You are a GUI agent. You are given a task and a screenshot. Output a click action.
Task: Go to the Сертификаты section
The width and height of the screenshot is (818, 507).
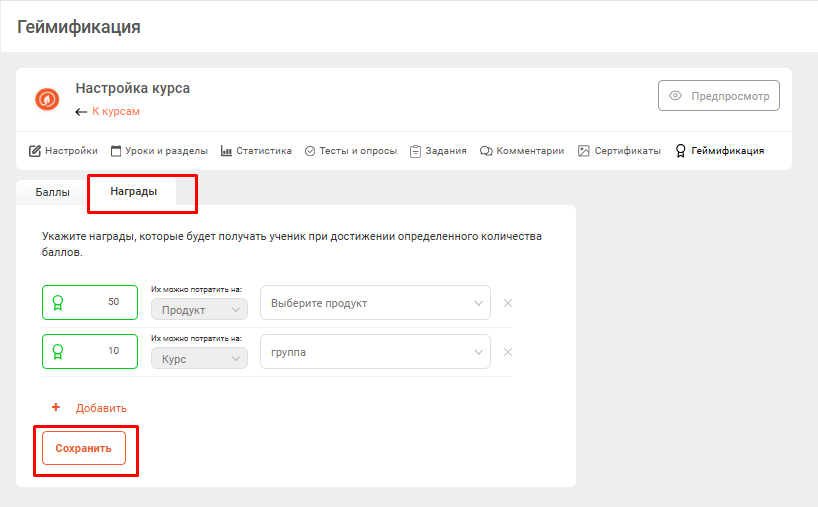tap(619, 151)
